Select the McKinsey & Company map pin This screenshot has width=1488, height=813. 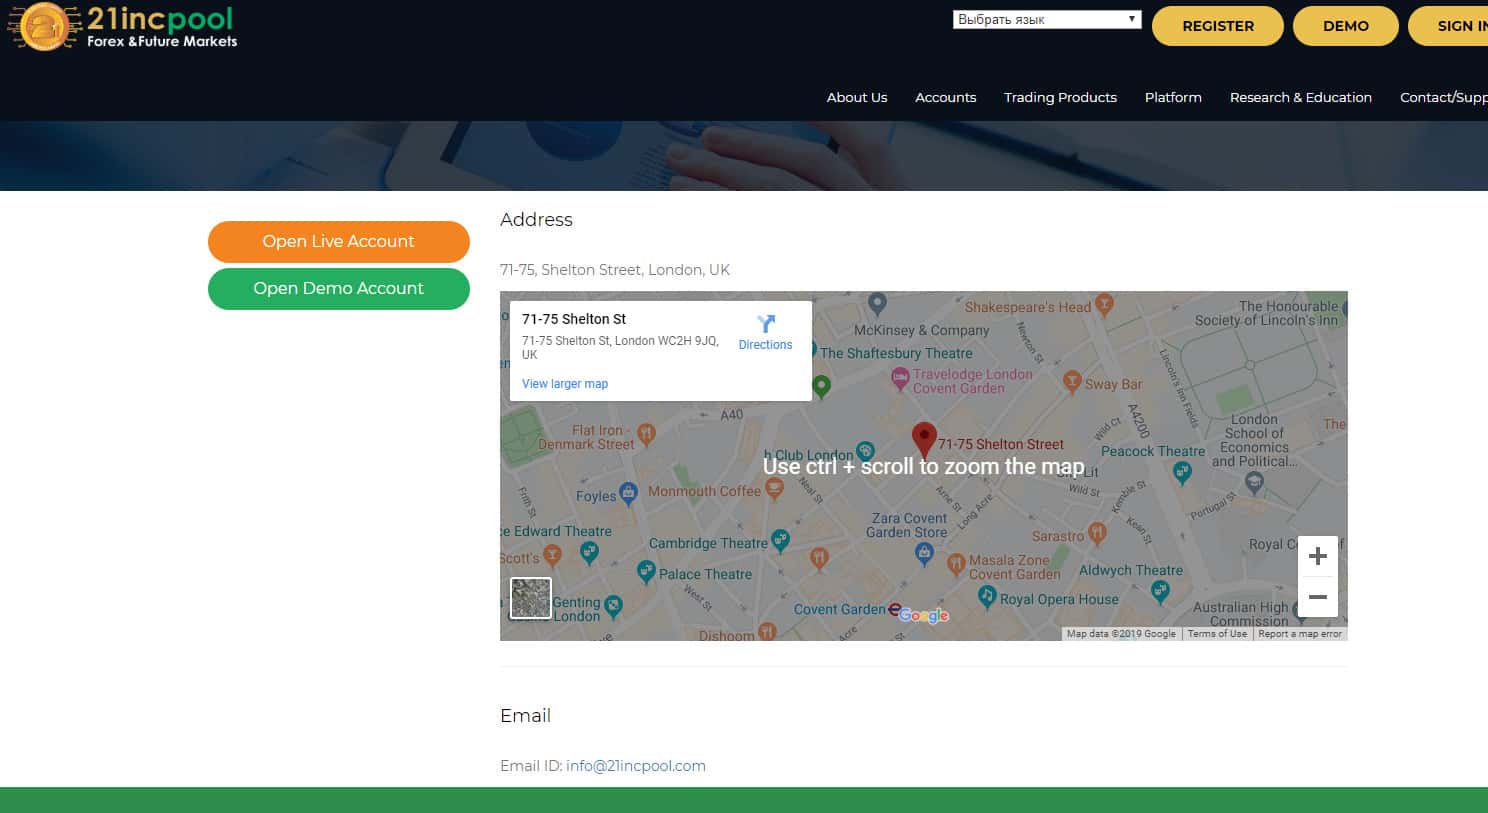pos(877,302)
